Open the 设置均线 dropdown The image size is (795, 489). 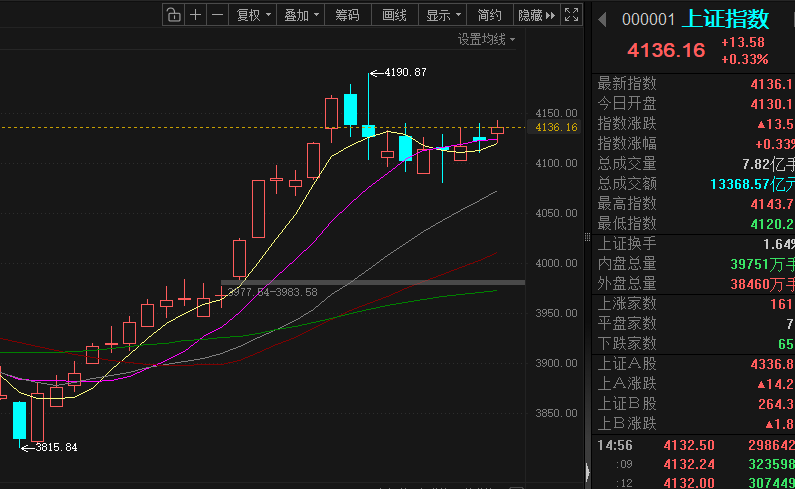click(x=486, y=39)
